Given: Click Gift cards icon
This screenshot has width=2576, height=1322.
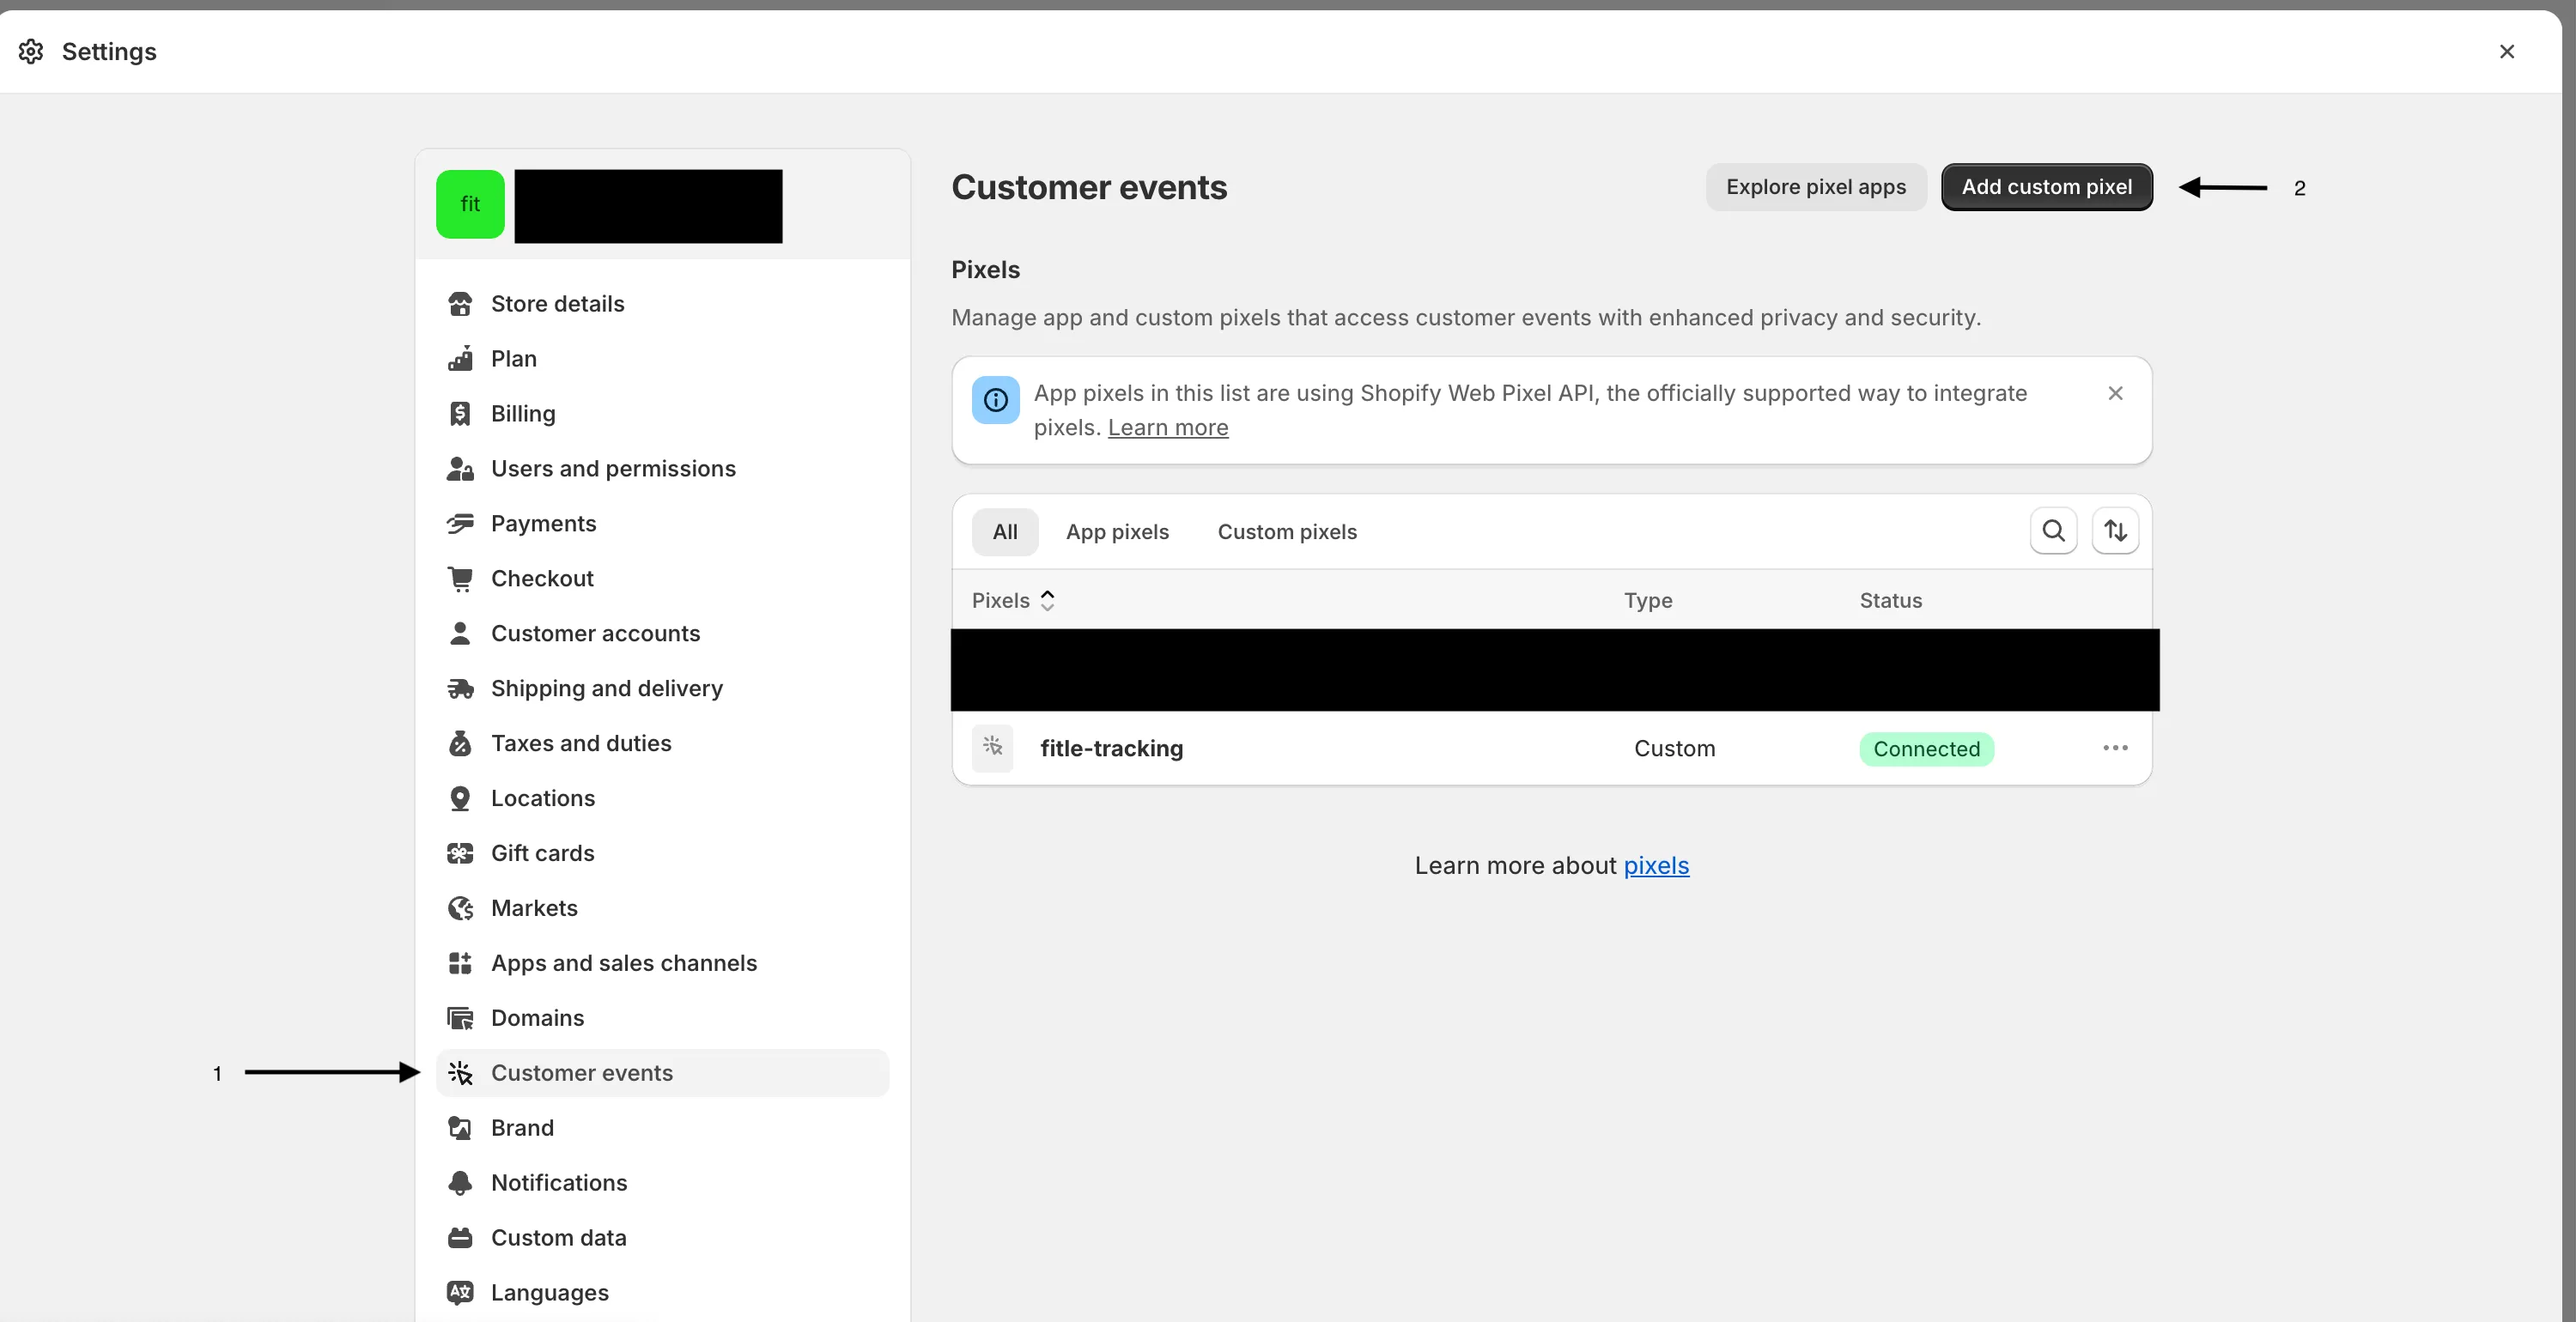Looking at the screenshot, I should [460, 854].
